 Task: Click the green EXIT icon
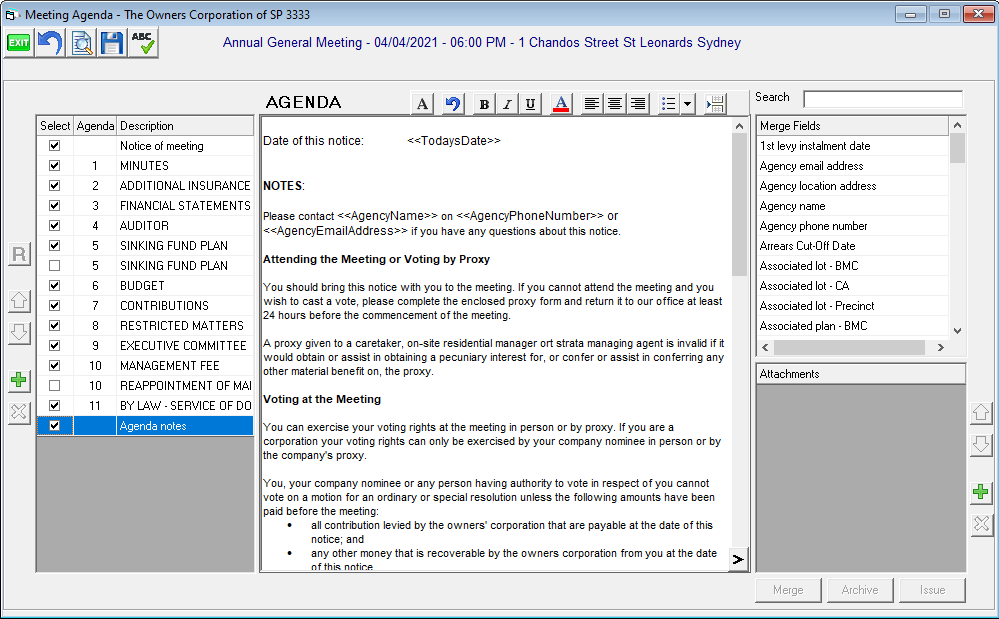click(18, 42)
